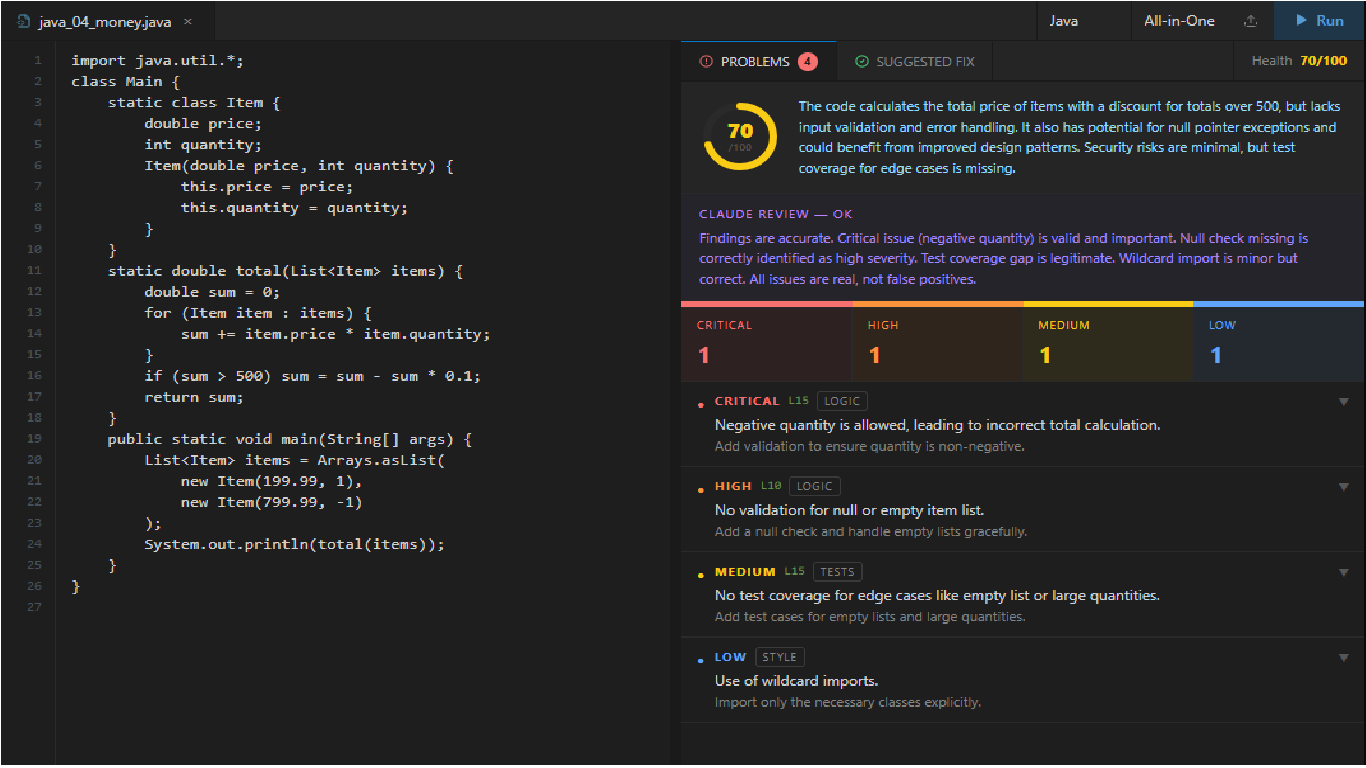
Task: Expand the Critical negative quantity issue
Action: (x=1343, y=402)
